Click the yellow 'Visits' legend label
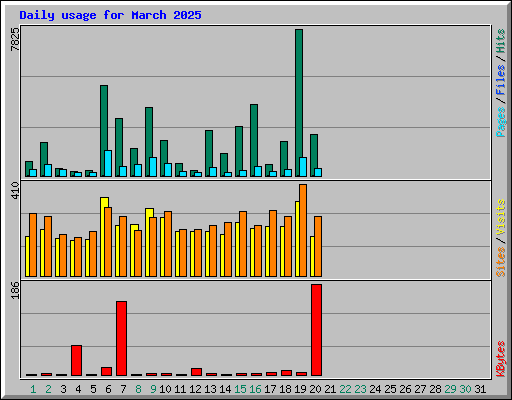 click(x=500, y=218)
